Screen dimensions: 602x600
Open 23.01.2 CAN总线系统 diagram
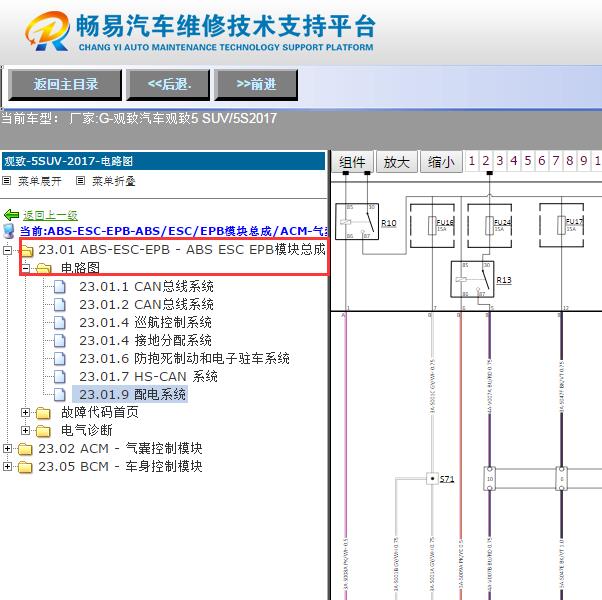click(x=146, y=305)
